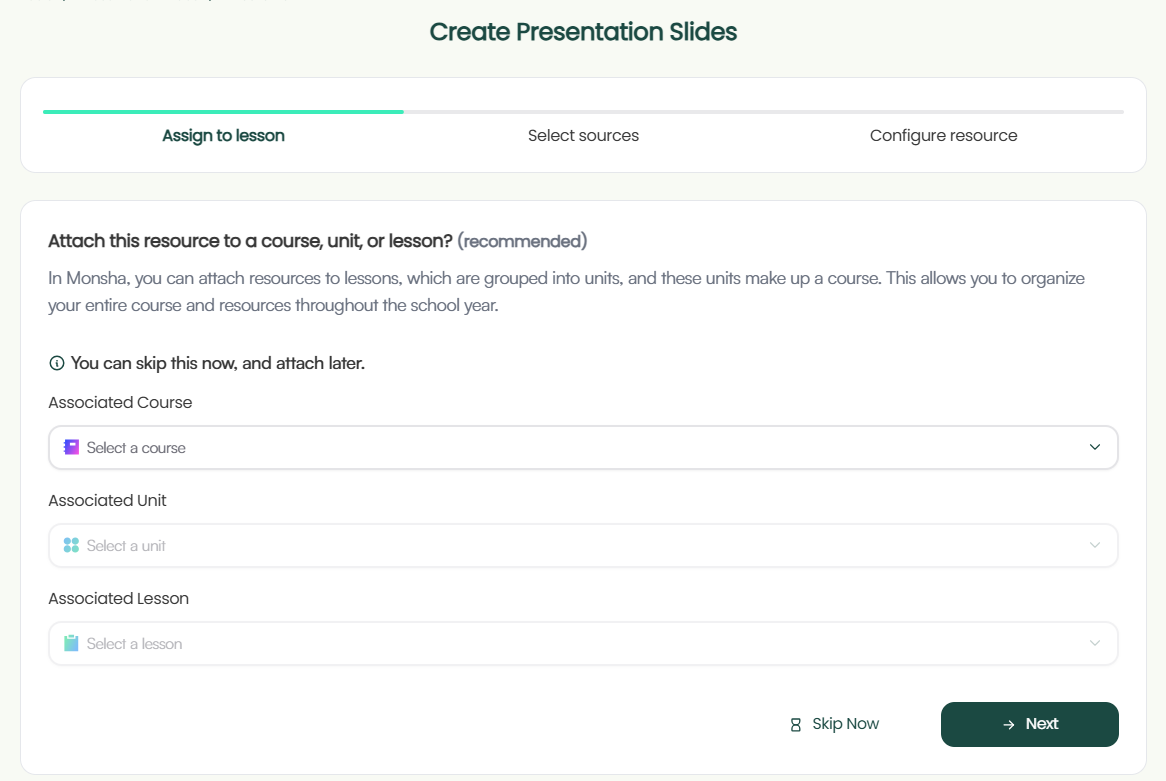This screenshot has height=781, width=1166.
Task: Click the teal lesson clipboard icon
Action: coord(71,644)
